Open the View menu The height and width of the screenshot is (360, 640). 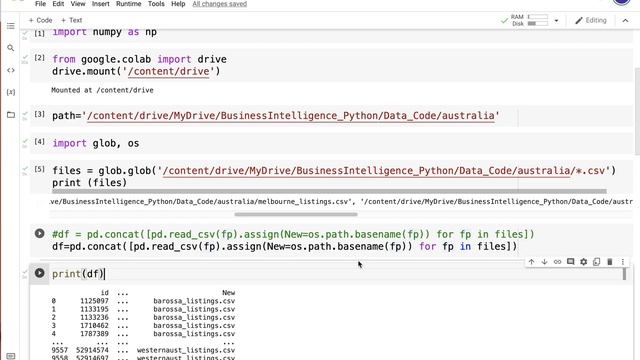point(78,4)
